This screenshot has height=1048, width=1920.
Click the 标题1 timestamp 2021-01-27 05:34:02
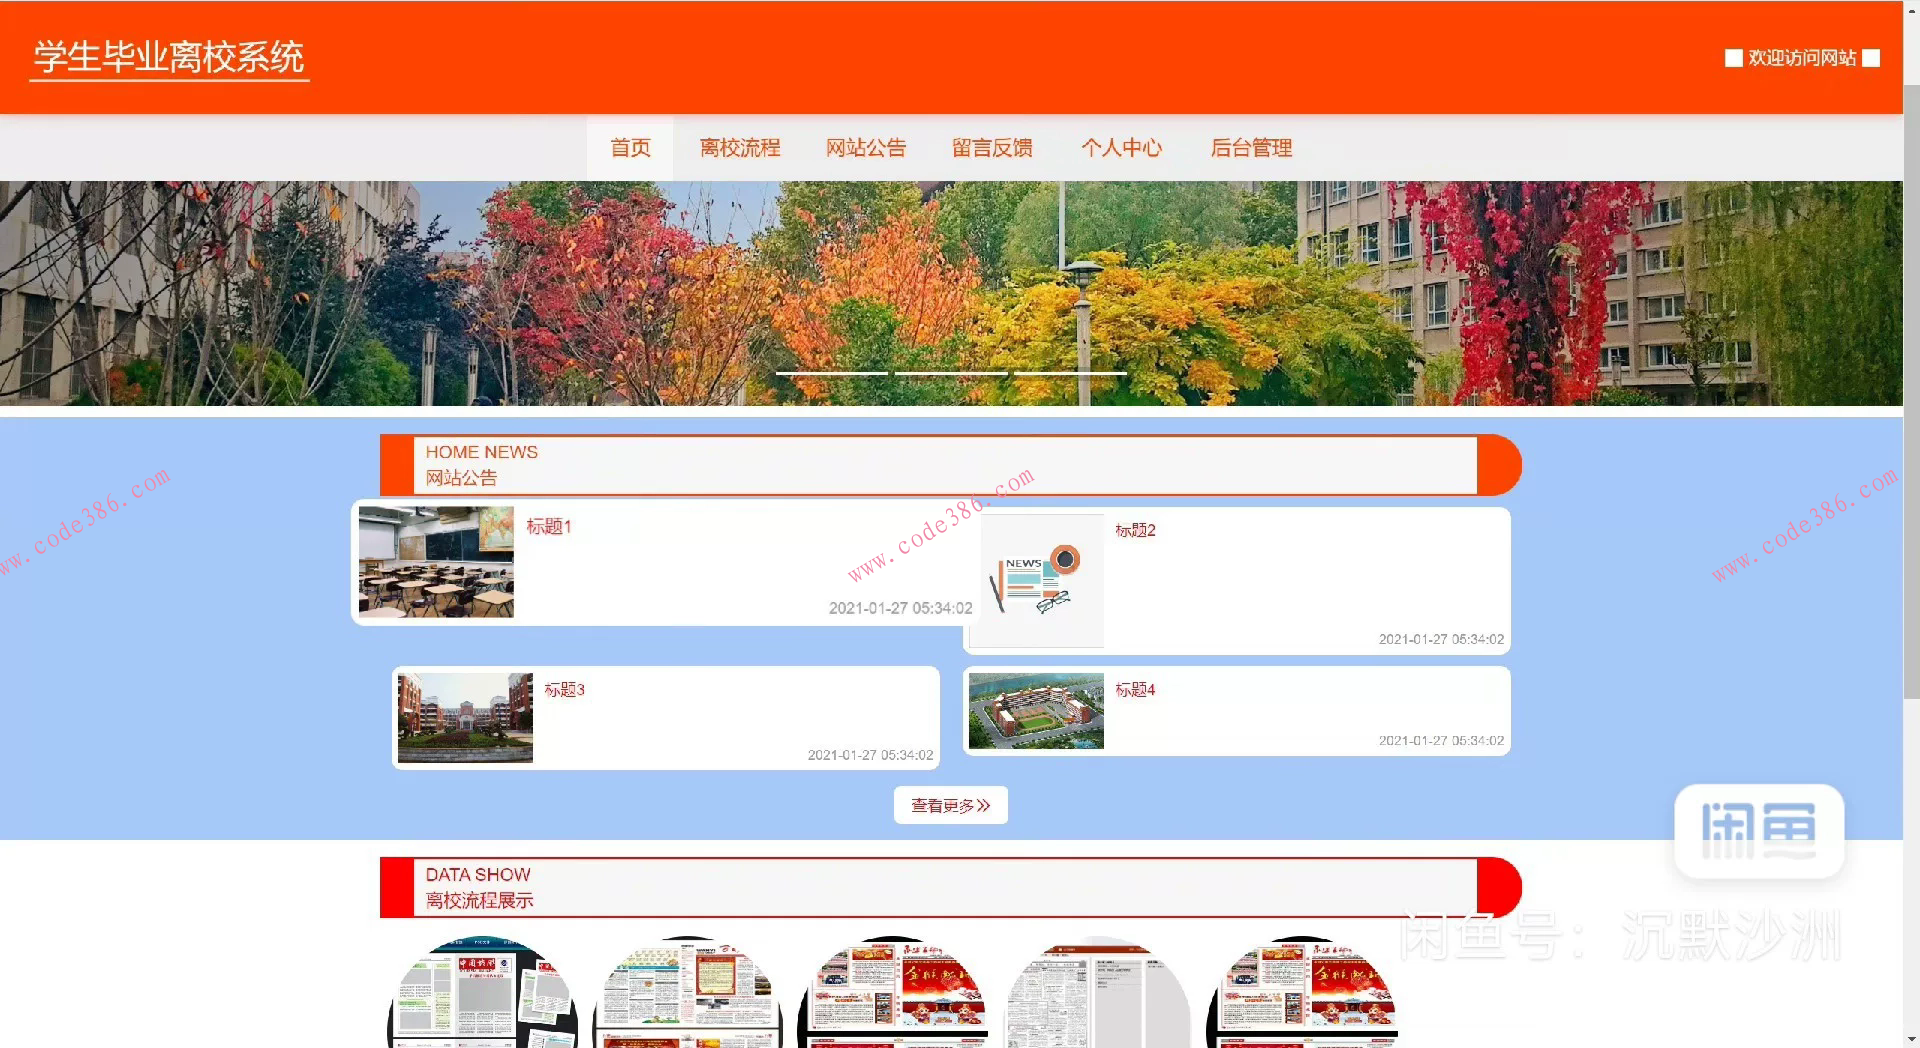coord(900,608)
